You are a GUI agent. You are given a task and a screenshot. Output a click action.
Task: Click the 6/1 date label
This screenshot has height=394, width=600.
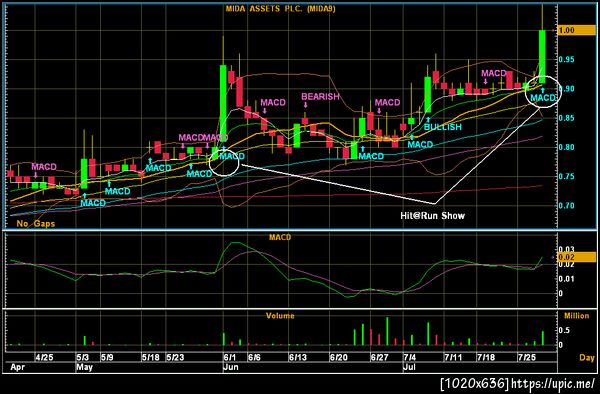coord(230,358)
